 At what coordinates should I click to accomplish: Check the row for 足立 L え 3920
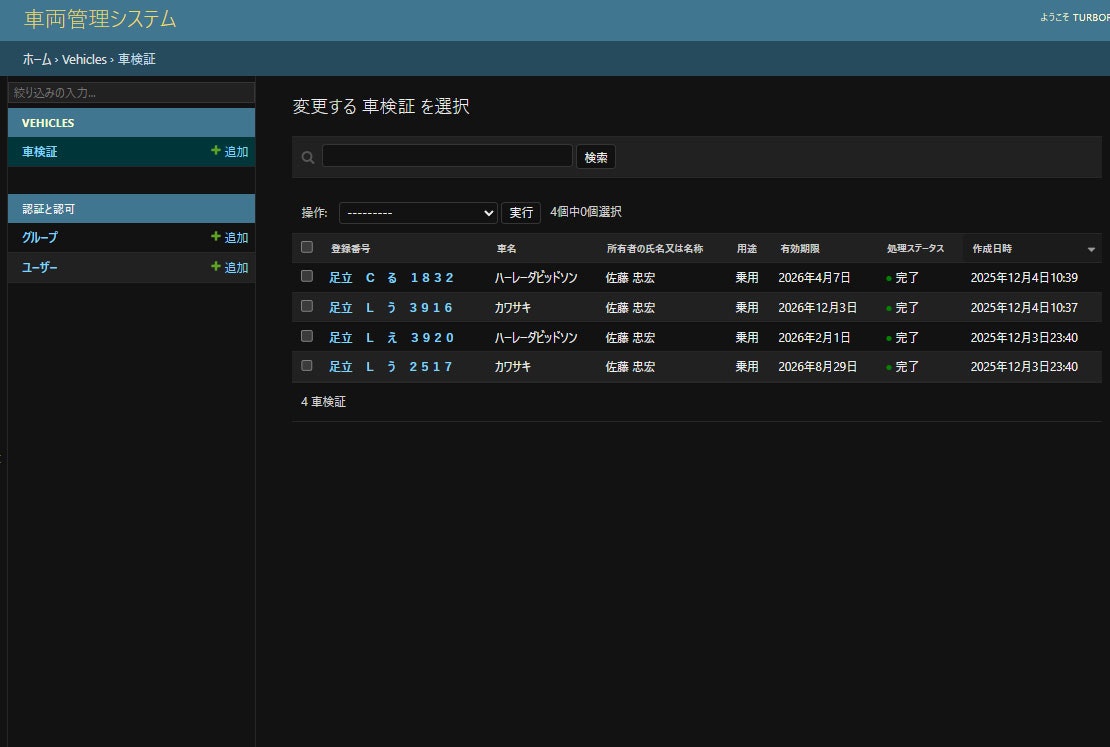307,336
